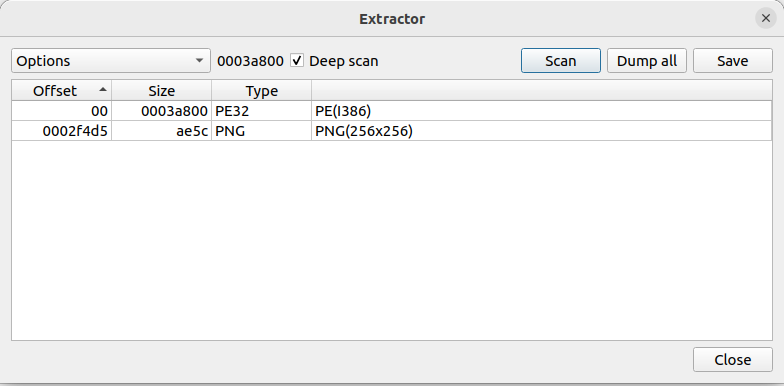Sort by the Type column header
Viewport: 784px width, 386px height.
pyautogui.click(x=262, y=90)
